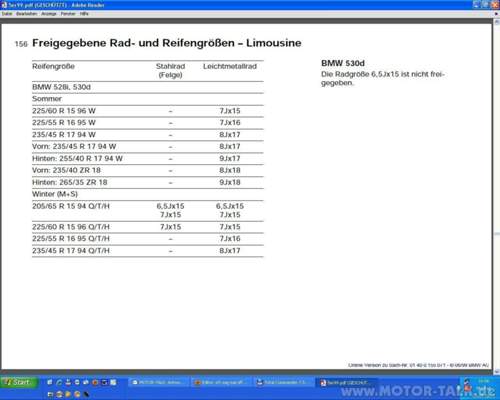Click the 'Winter (M+S)' section label
The width and height of the screenshot is (500, 400).
pos(55,194)
